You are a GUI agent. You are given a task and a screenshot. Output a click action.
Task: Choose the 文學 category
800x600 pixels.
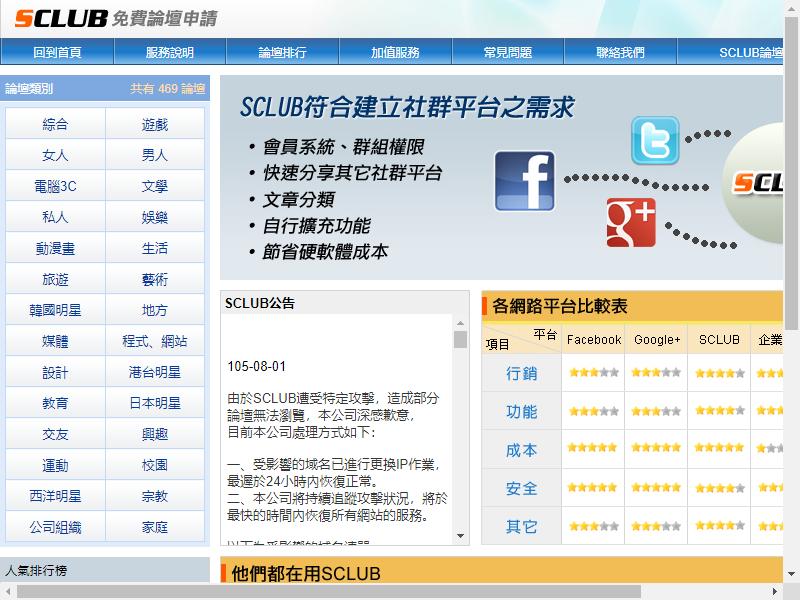(x=155, y=186)
